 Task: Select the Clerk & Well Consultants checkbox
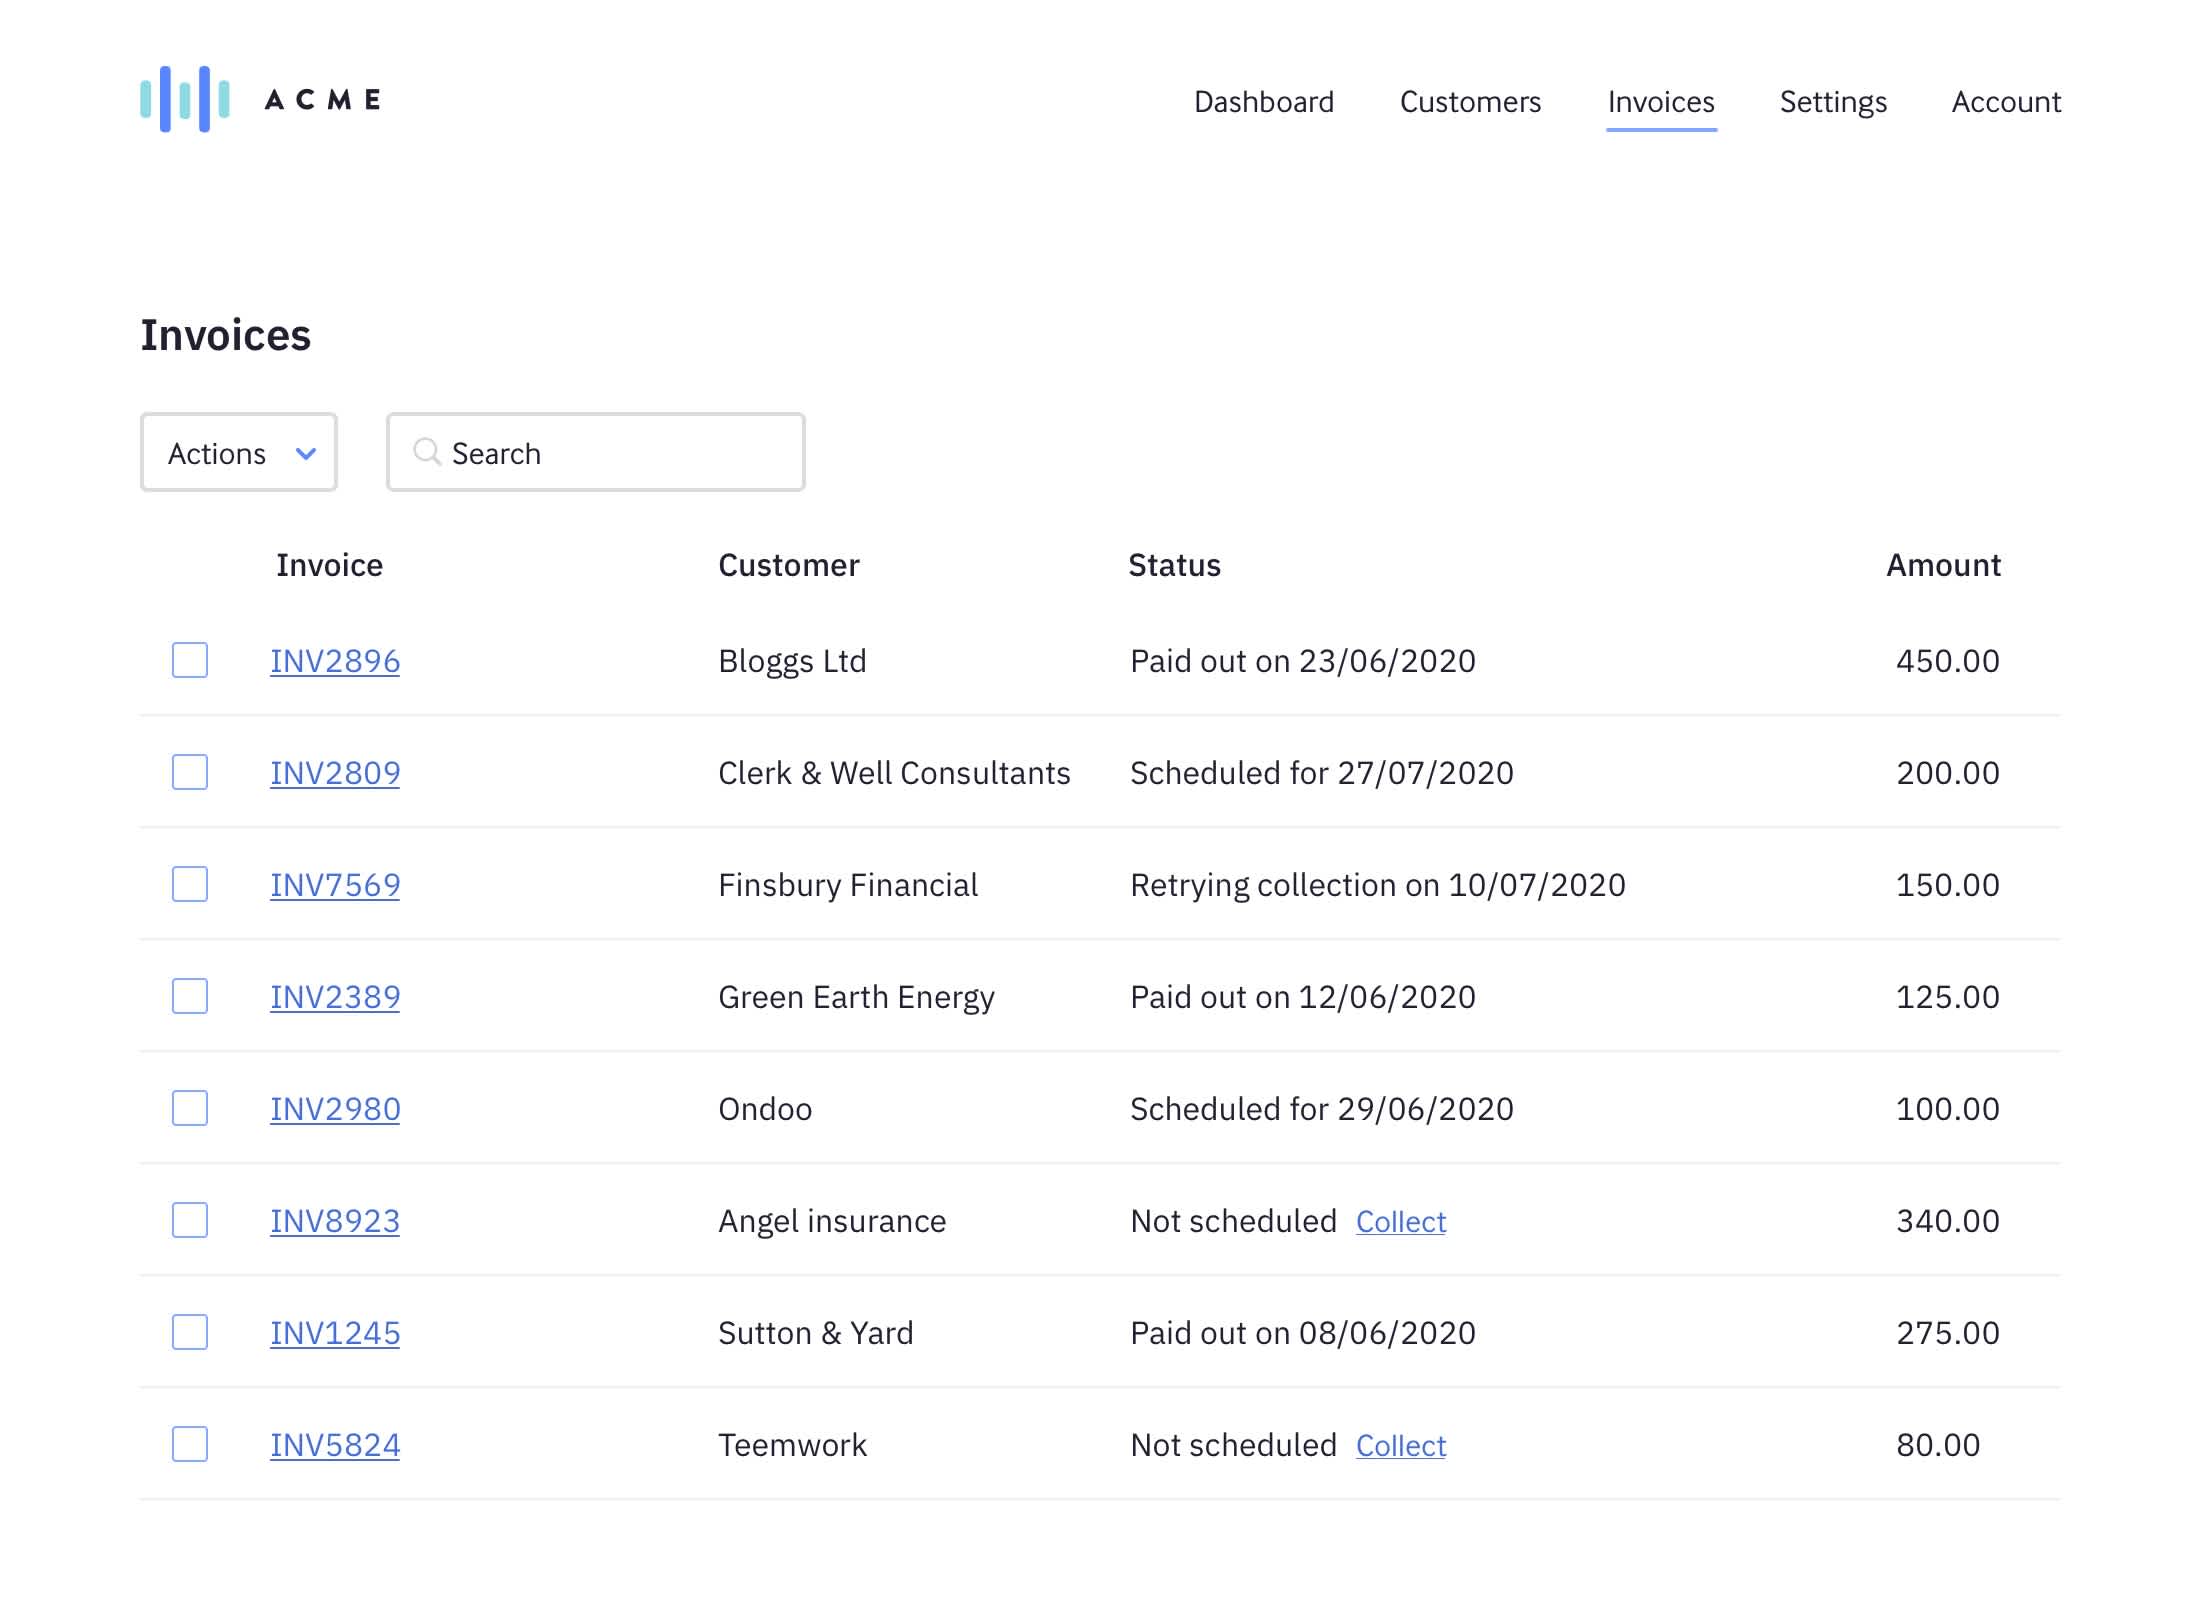[190, 772]
